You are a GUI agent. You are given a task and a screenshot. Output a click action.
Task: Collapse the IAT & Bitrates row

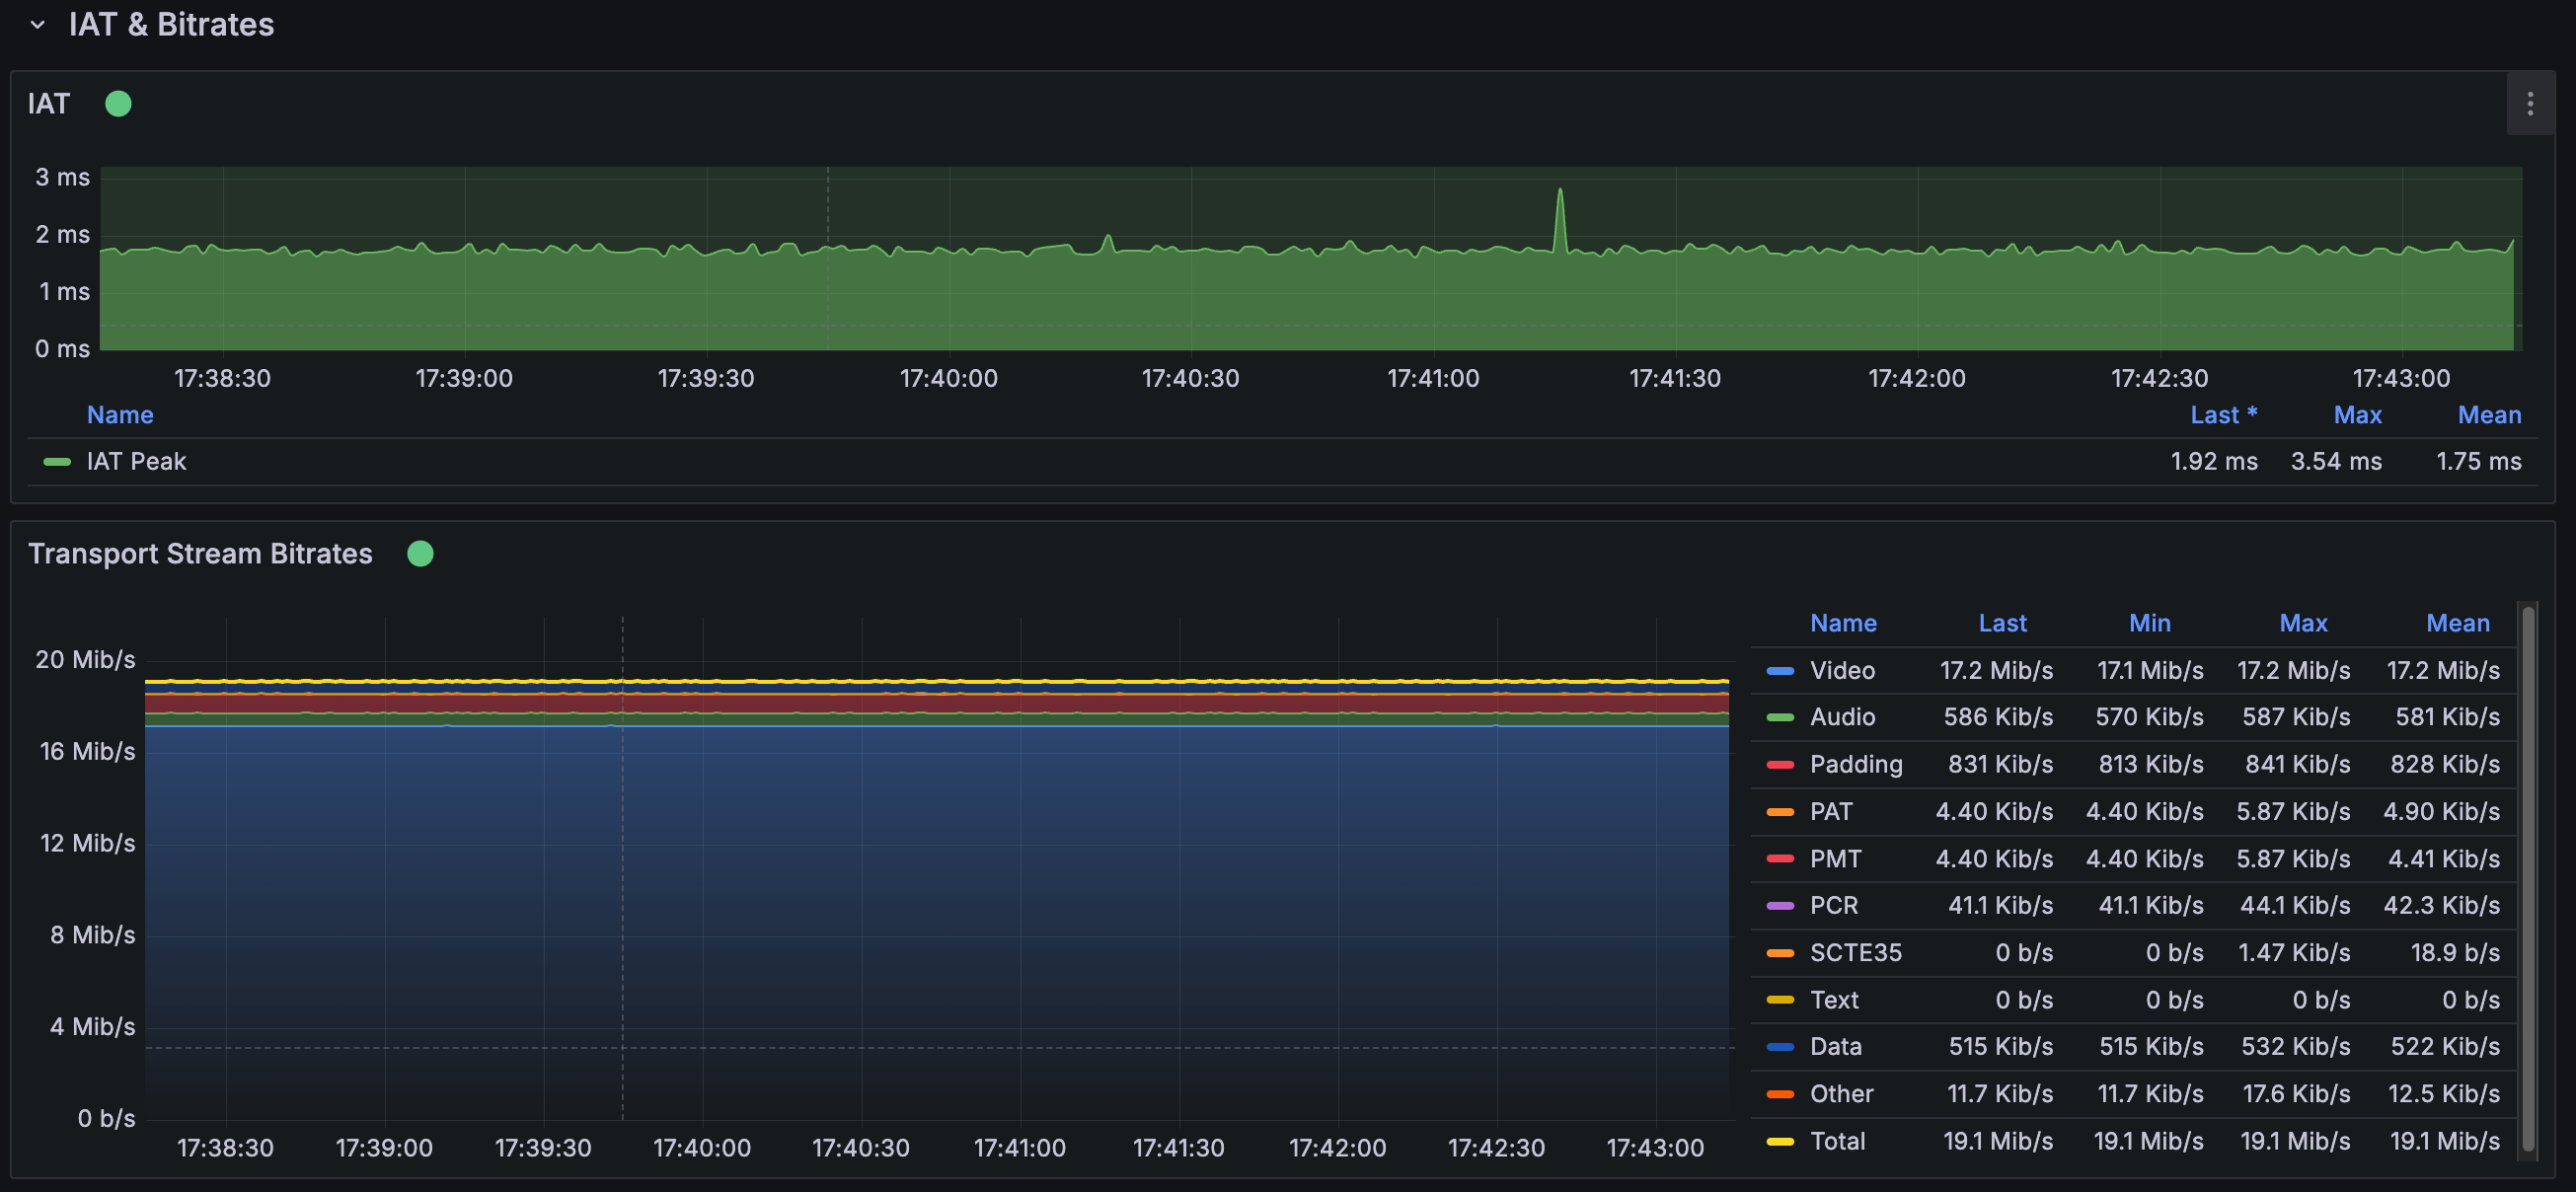point(38,25)
